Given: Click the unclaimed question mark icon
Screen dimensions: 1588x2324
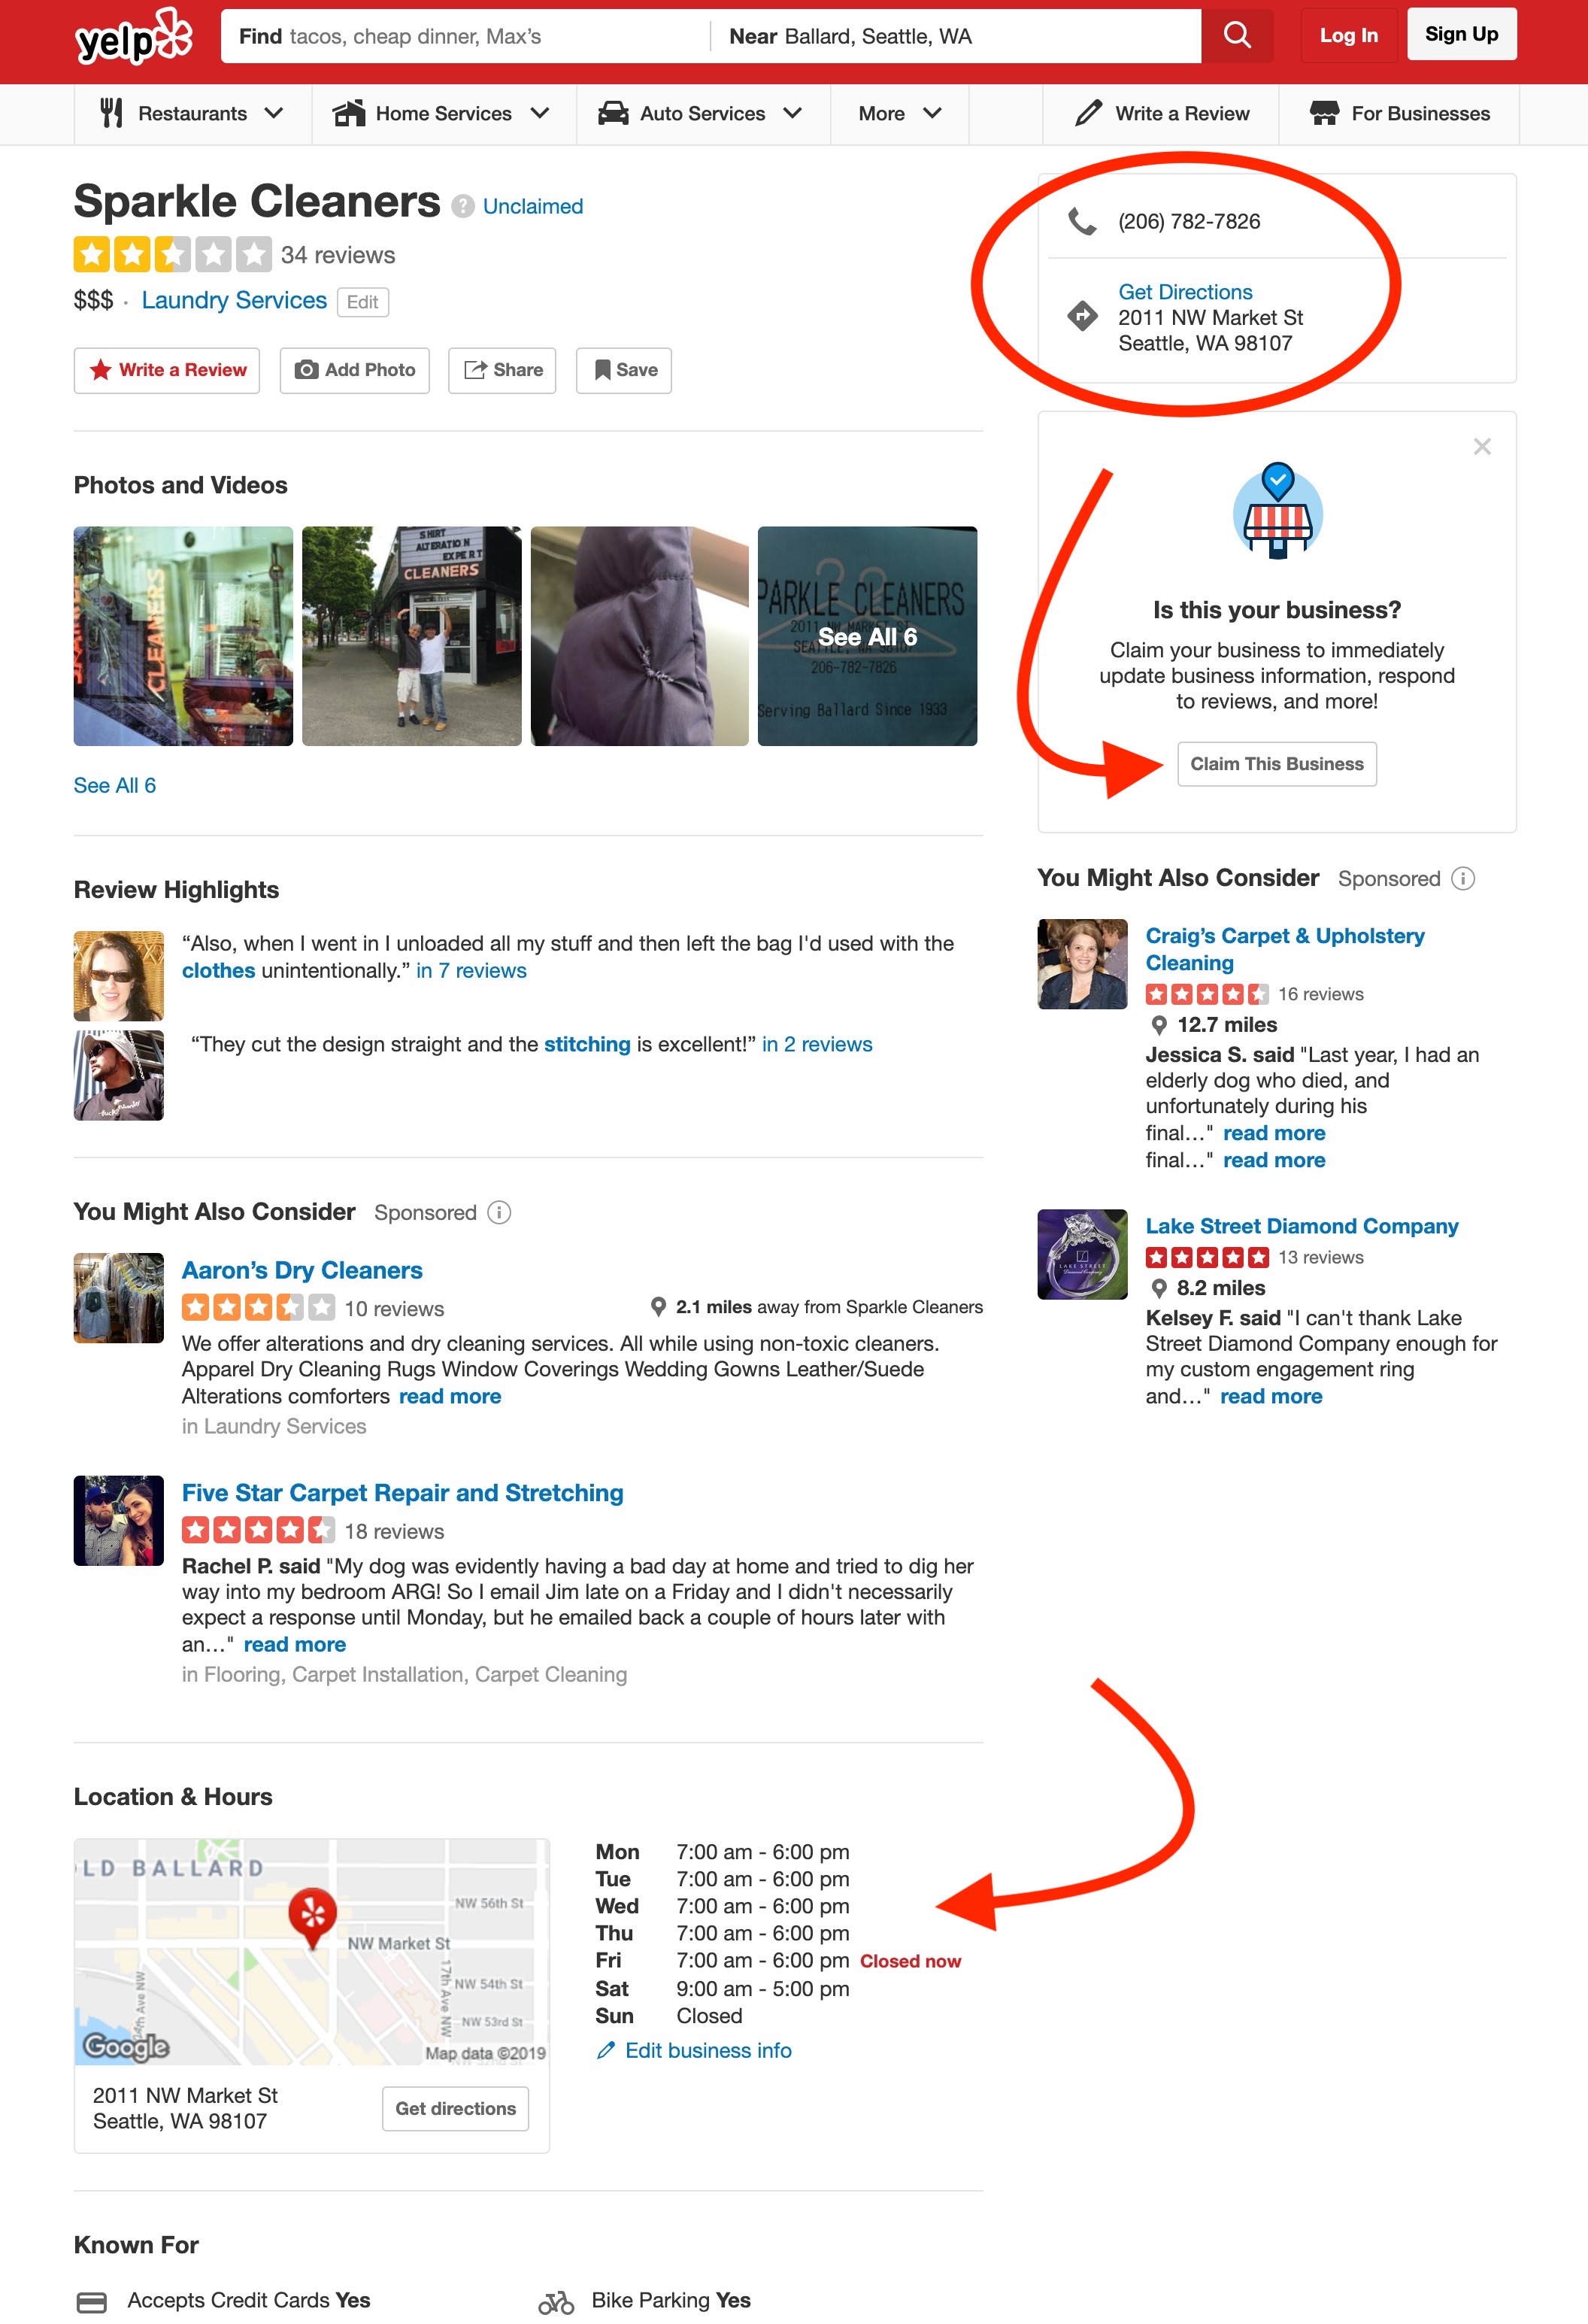Looking at the screenshot, I should (462, 206).
